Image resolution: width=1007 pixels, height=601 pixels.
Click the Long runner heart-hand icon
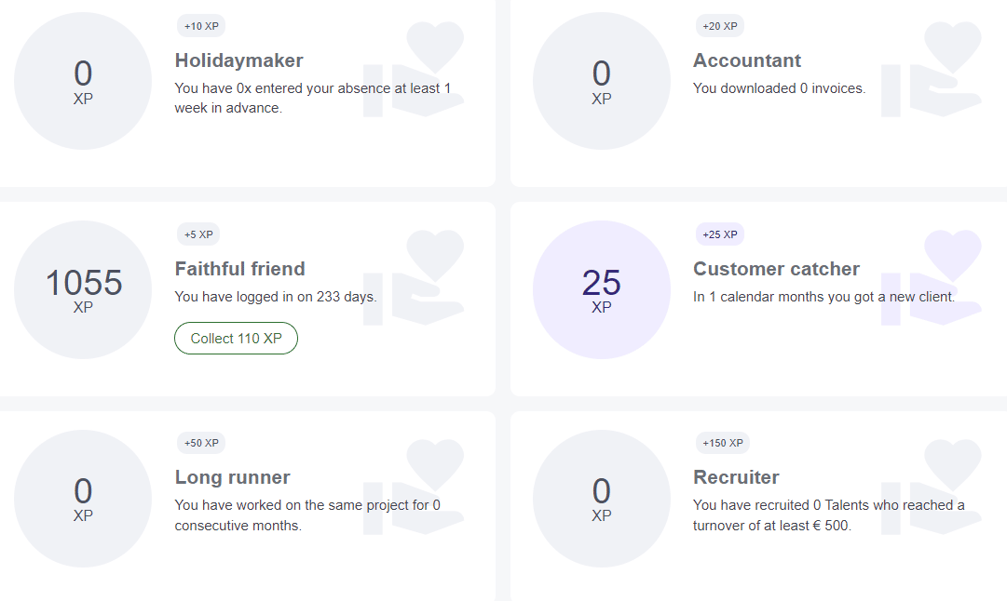coord(415,487)
